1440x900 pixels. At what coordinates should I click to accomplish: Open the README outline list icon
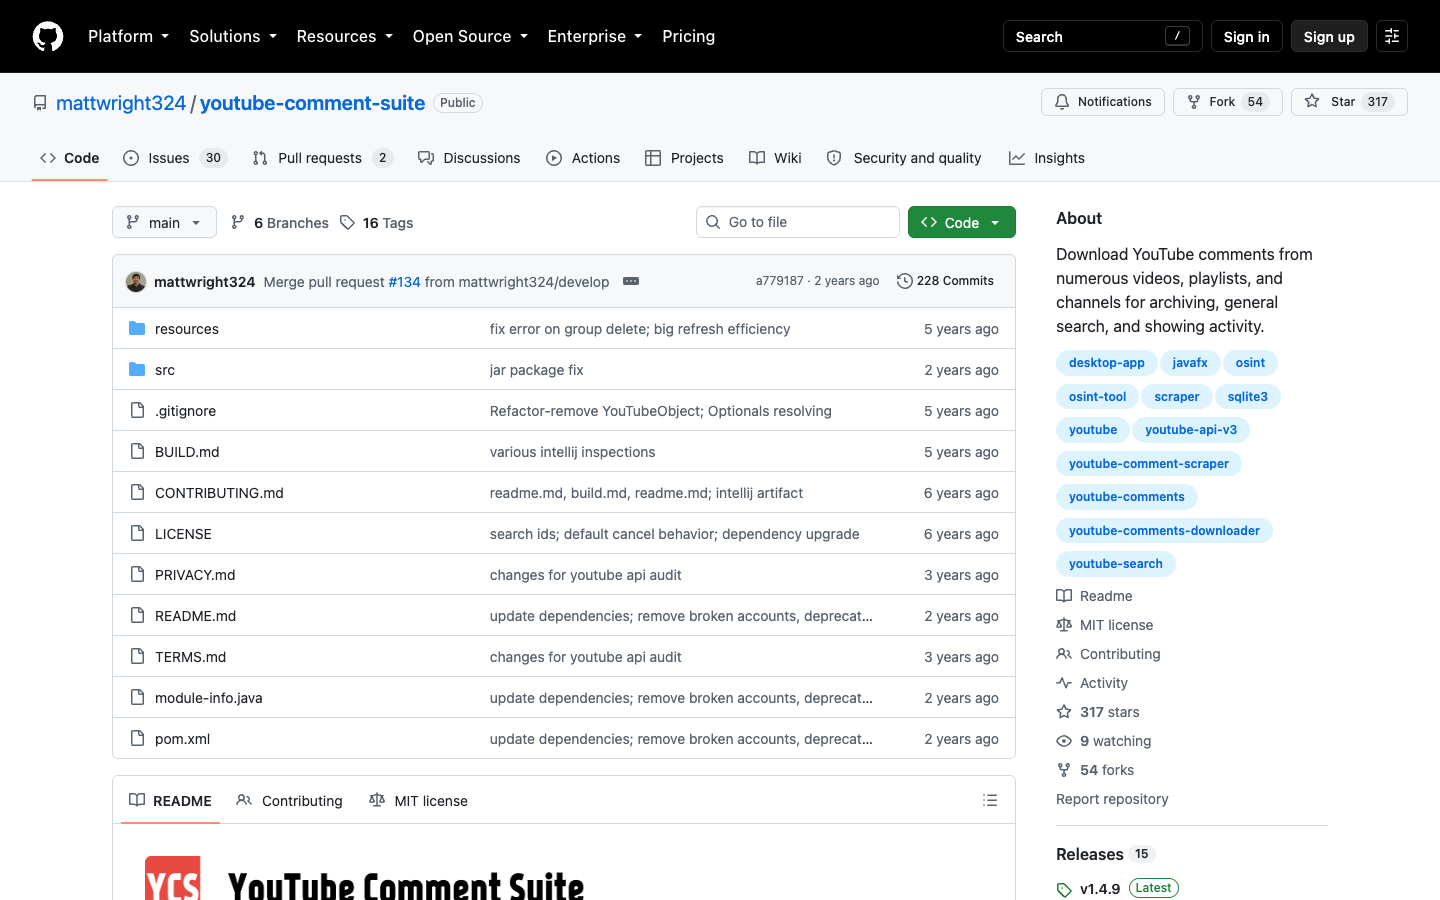tap(990, 800)
